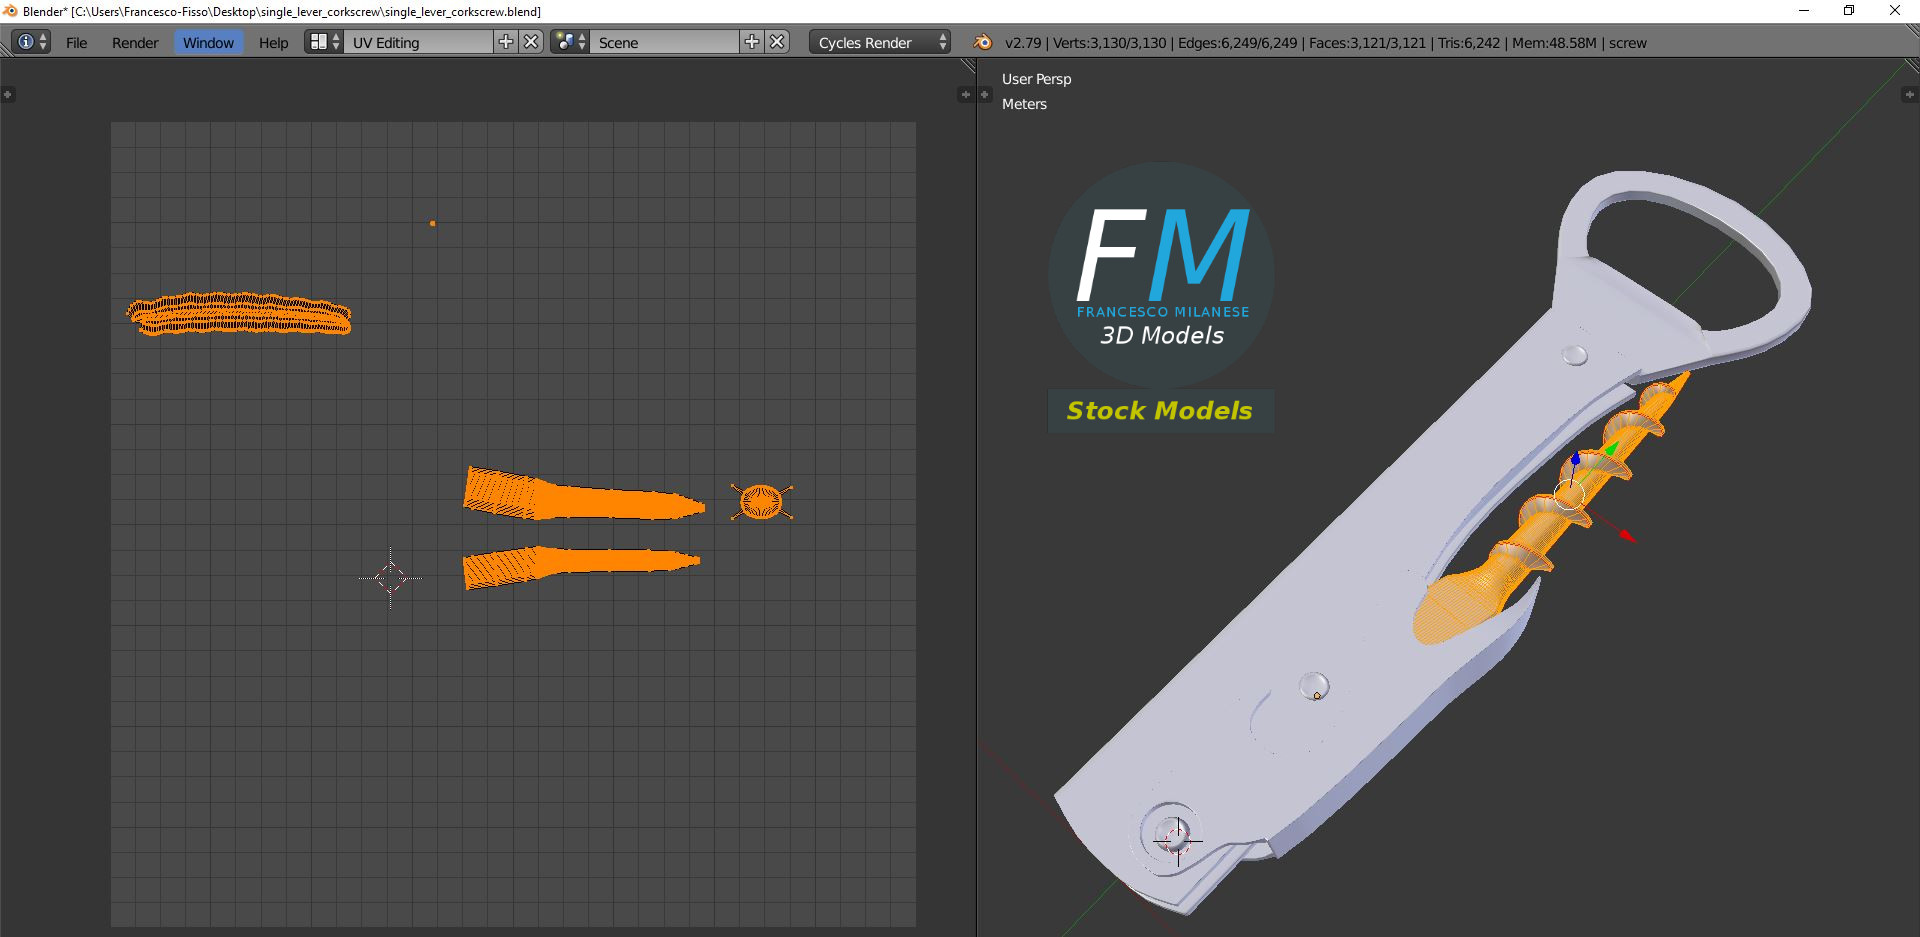Open the Help menu

point(273,43)
